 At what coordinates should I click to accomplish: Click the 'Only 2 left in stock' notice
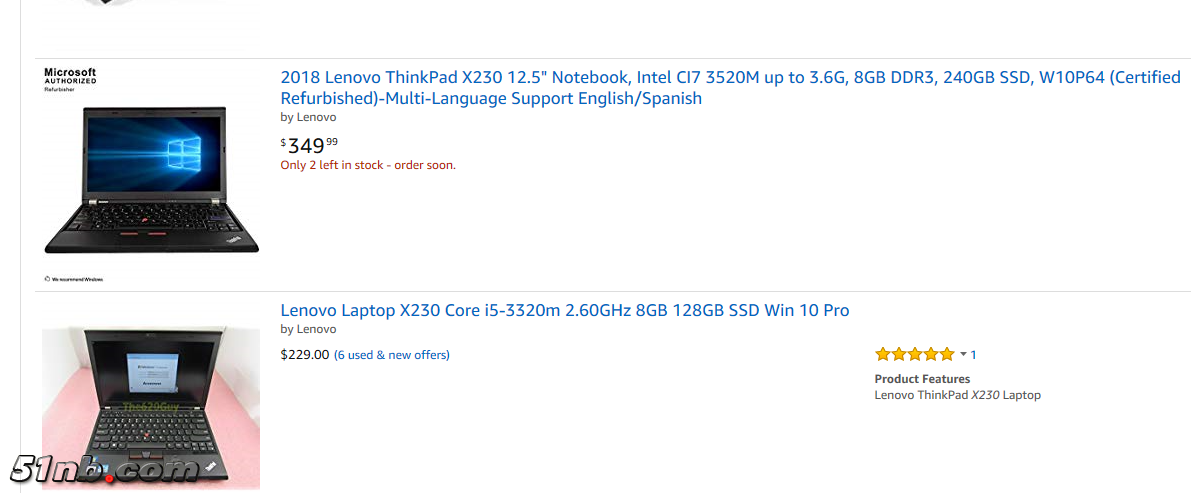point(368,165)
